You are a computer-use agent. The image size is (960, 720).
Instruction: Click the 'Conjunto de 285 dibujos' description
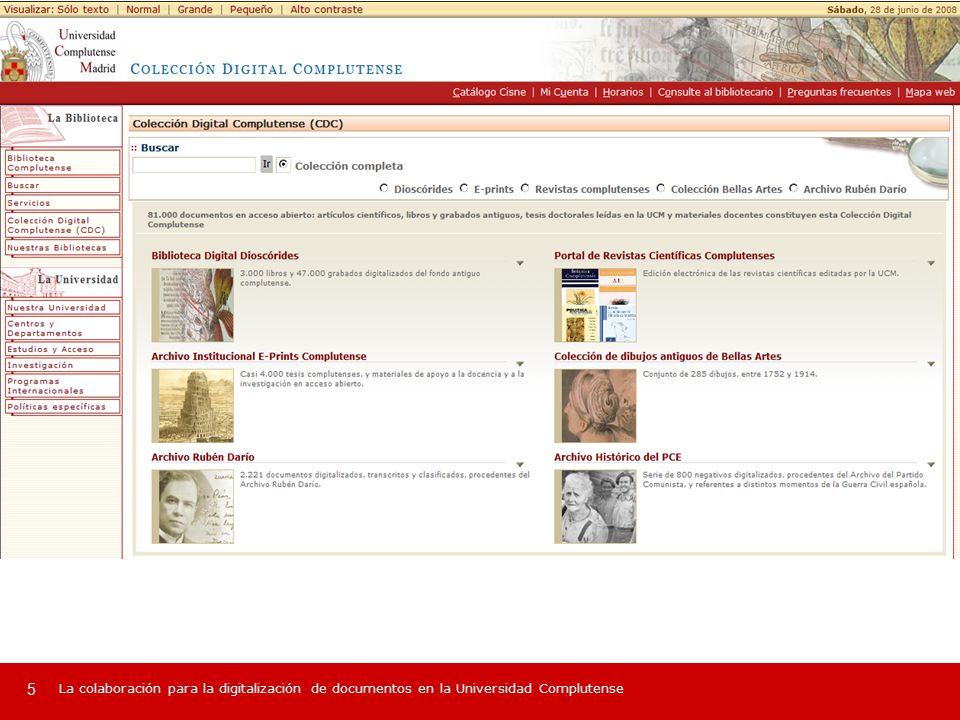click(730, 374)
